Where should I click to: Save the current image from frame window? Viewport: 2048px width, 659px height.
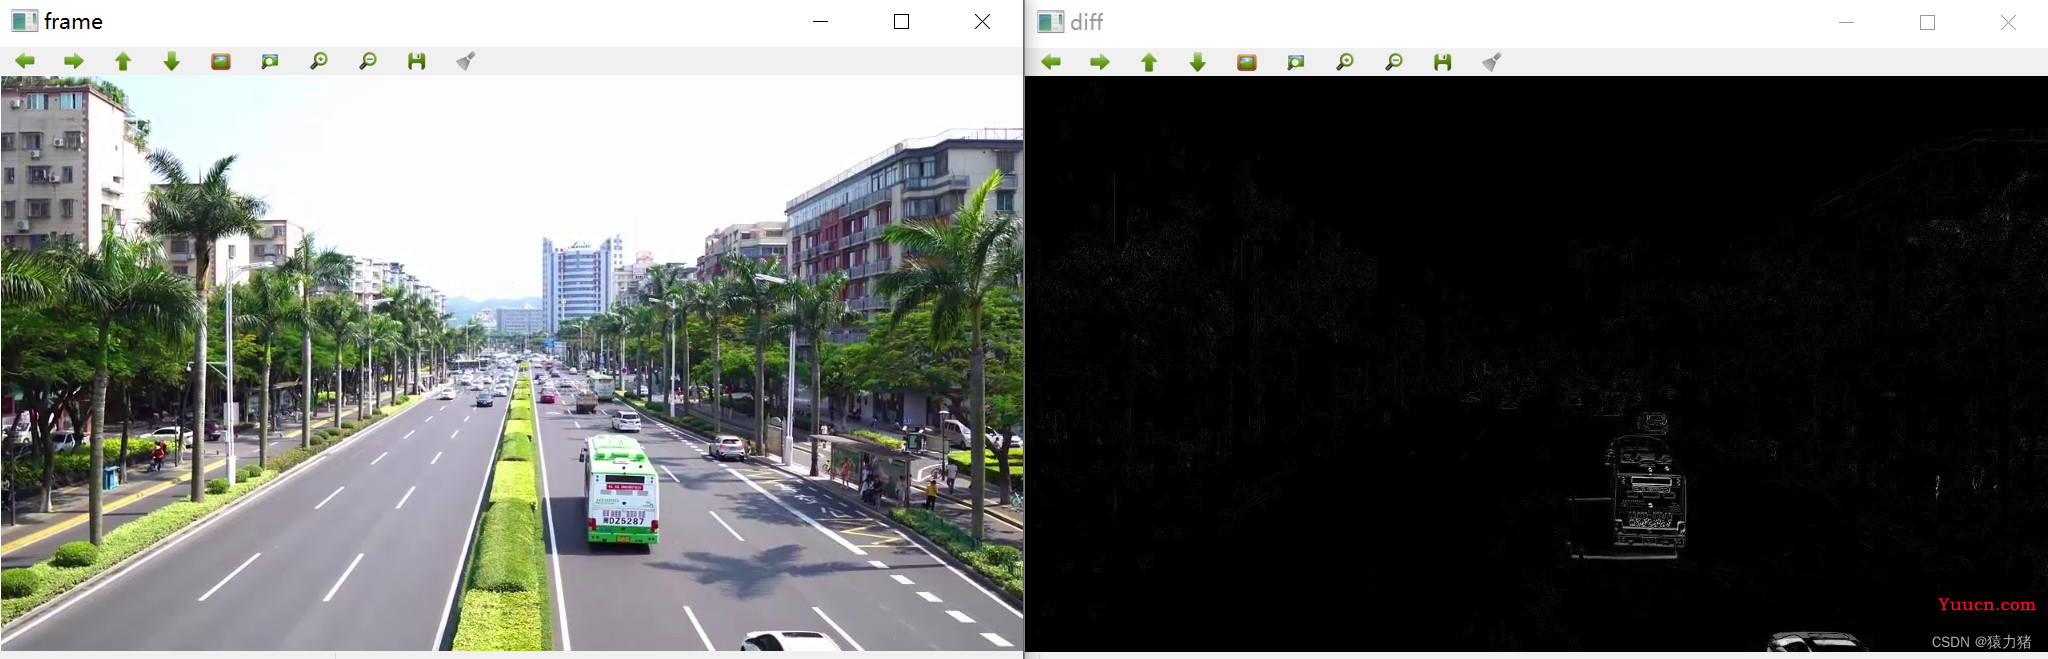coord(417,61)
